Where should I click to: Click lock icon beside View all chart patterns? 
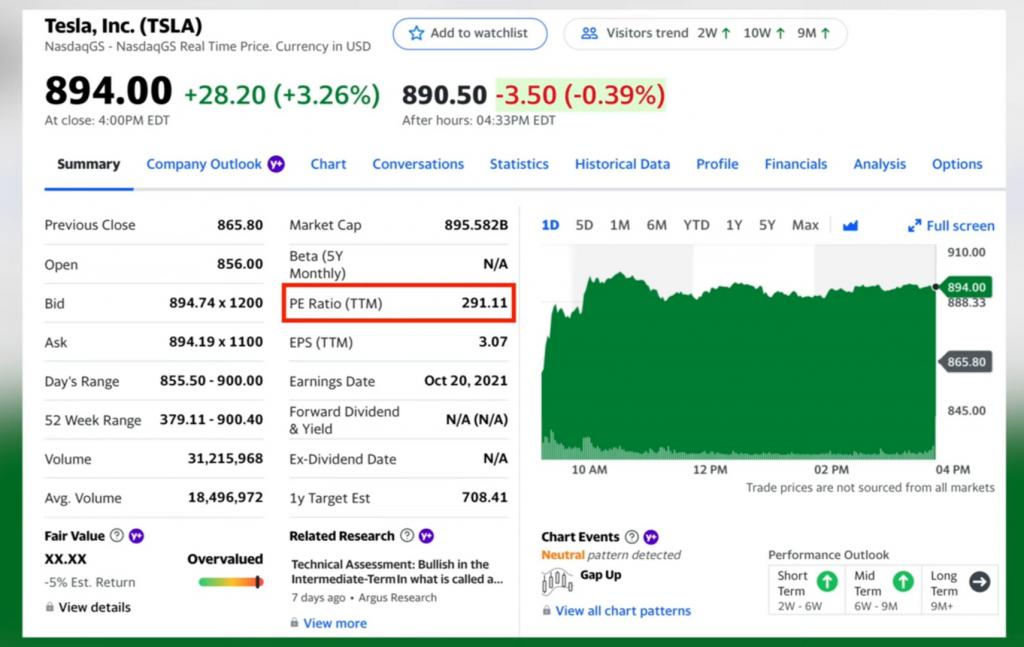coord(547,610)
